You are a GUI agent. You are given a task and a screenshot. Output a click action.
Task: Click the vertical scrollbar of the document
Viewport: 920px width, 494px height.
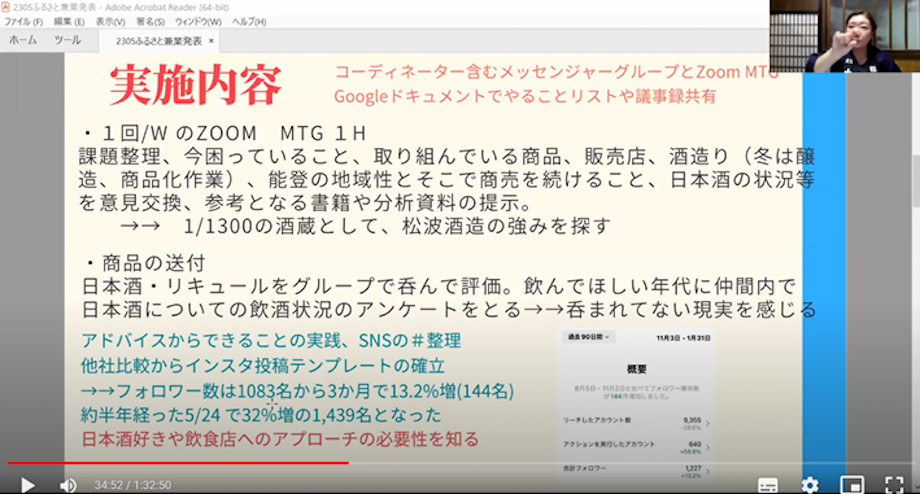coord(915,182)
